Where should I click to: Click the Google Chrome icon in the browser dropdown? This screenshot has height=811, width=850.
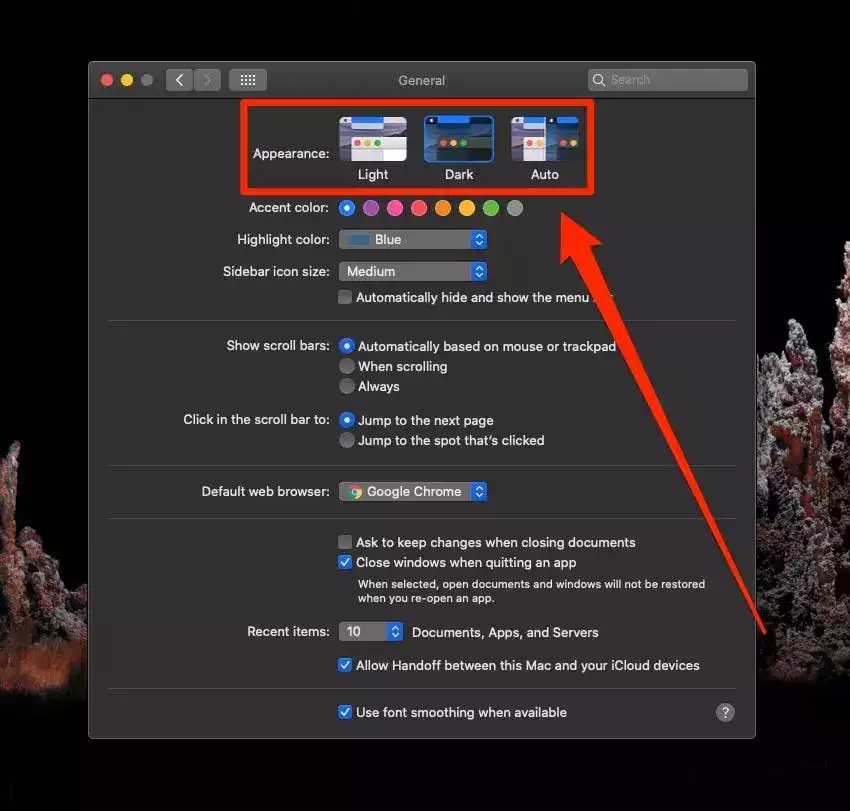coord(355,492)
